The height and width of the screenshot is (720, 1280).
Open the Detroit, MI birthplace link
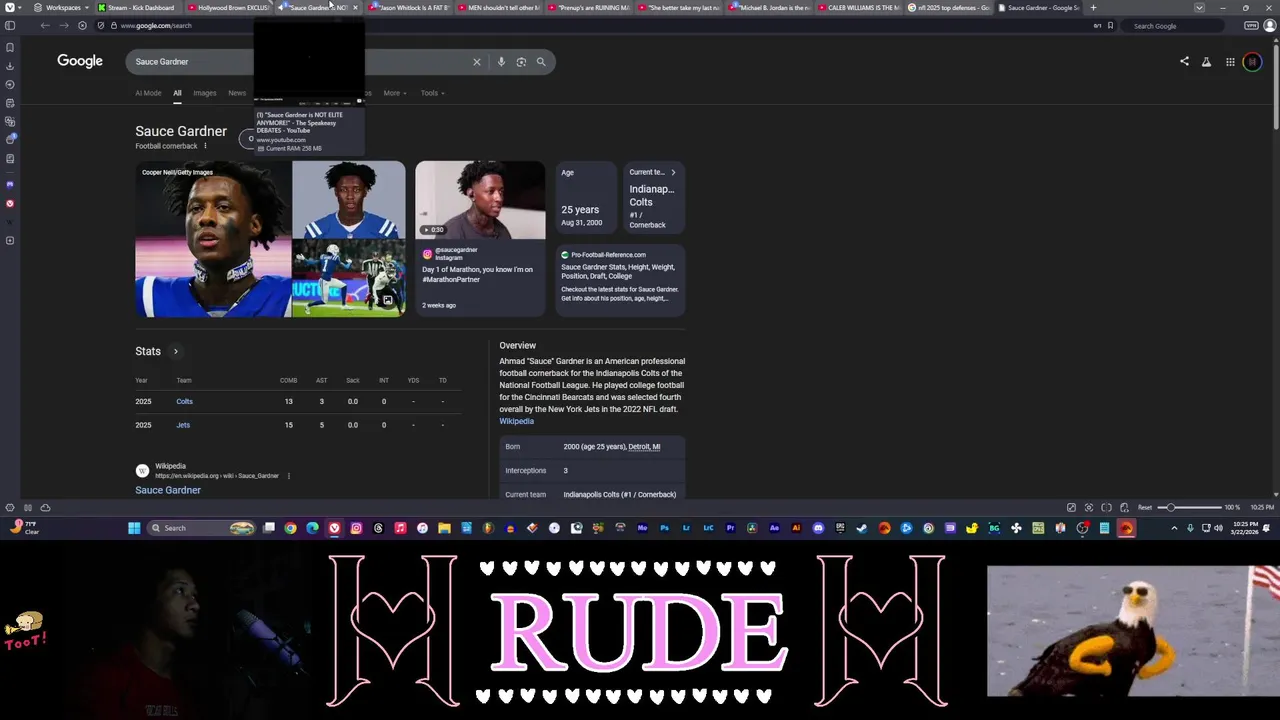(x=644, y=447)
